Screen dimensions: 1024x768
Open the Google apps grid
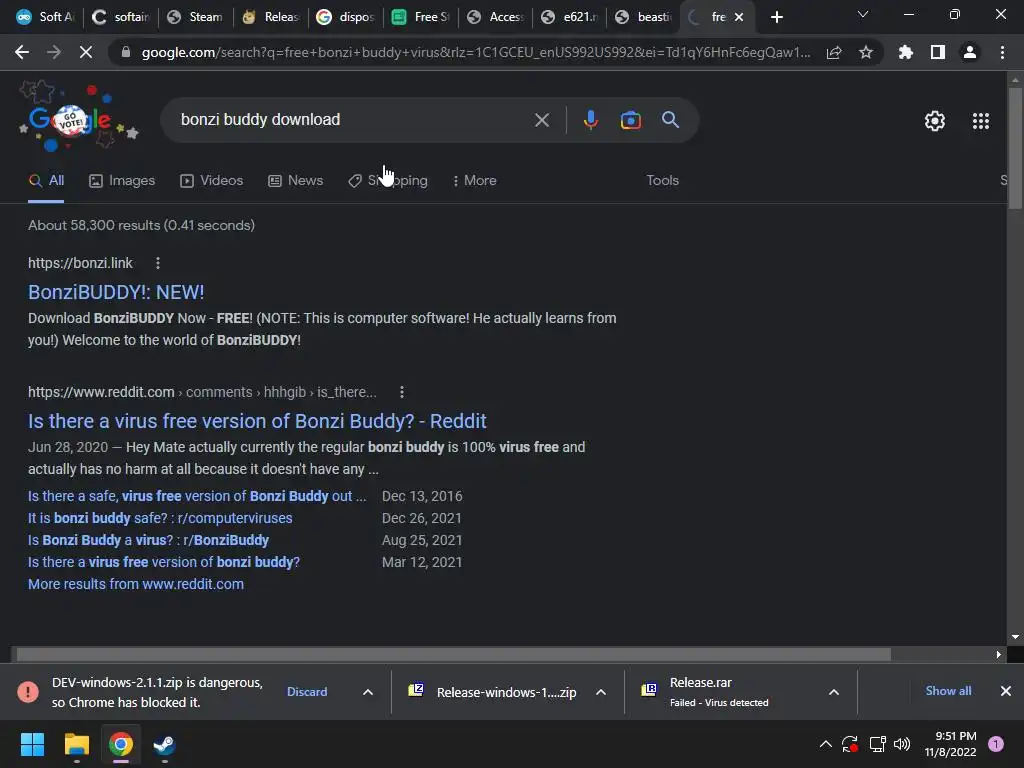click(x=981, y=121)
